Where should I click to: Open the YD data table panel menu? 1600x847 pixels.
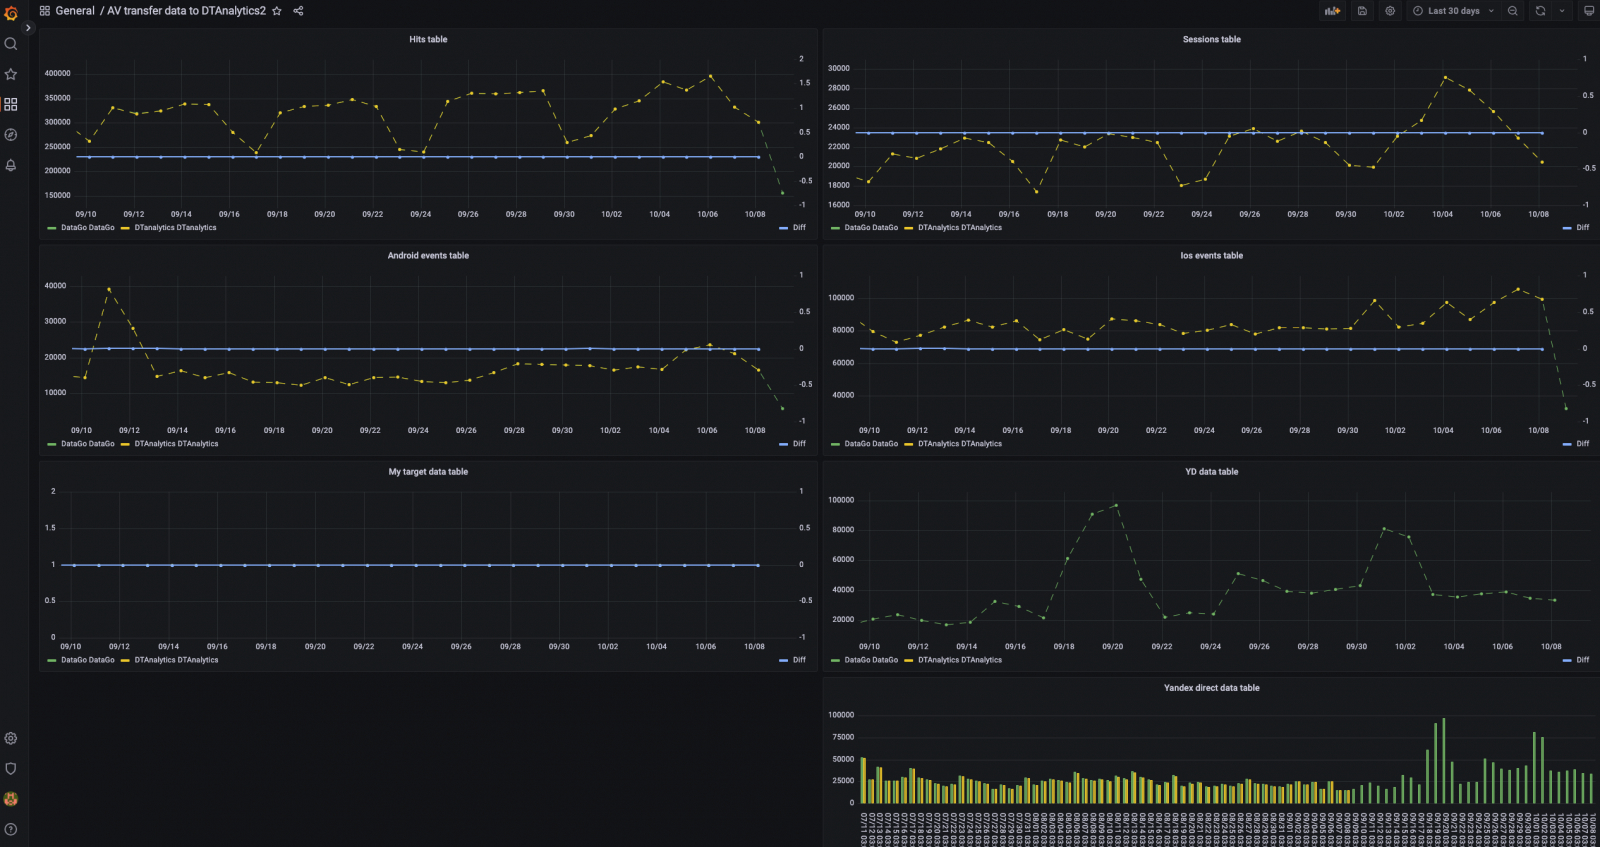click(x=1211, y=472)
